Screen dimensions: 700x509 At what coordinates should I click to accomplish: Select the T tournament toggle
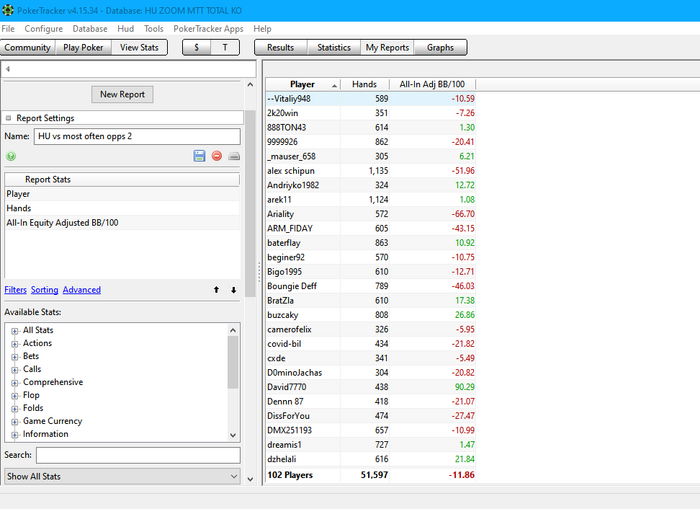tap(225, 47)
